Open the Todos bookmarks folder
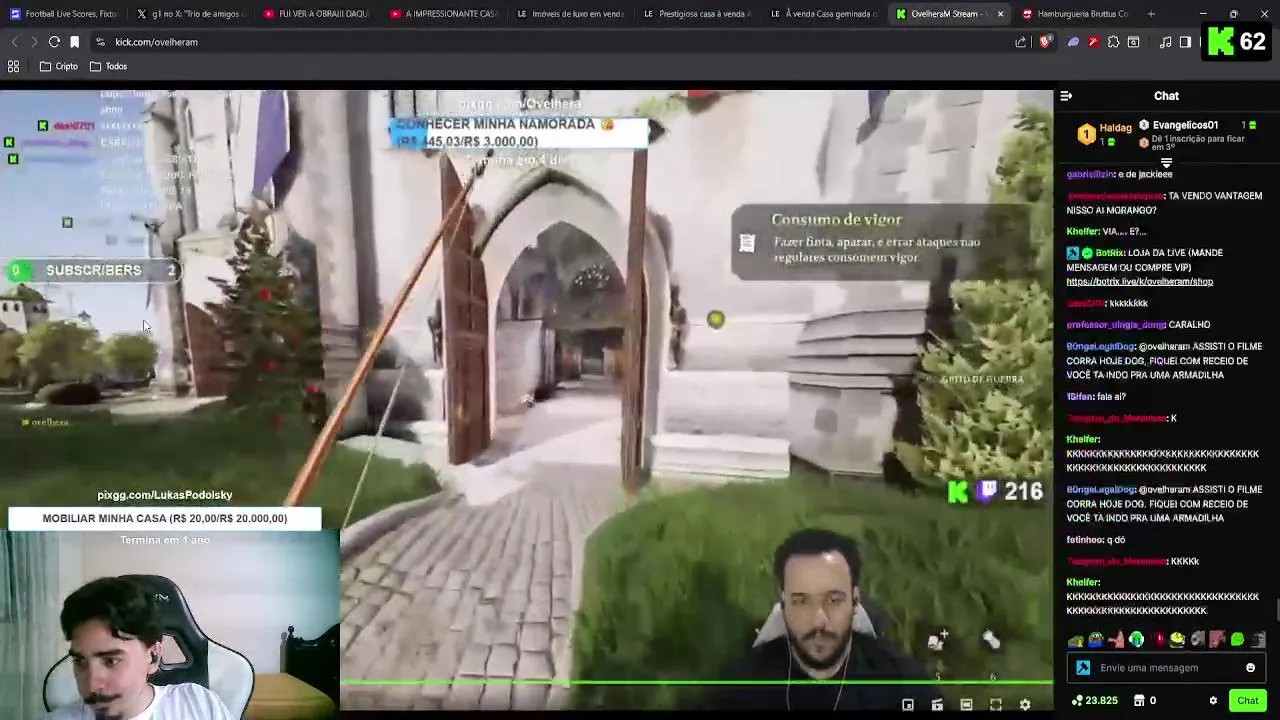The image size is (1280, 720). (108, 66)
